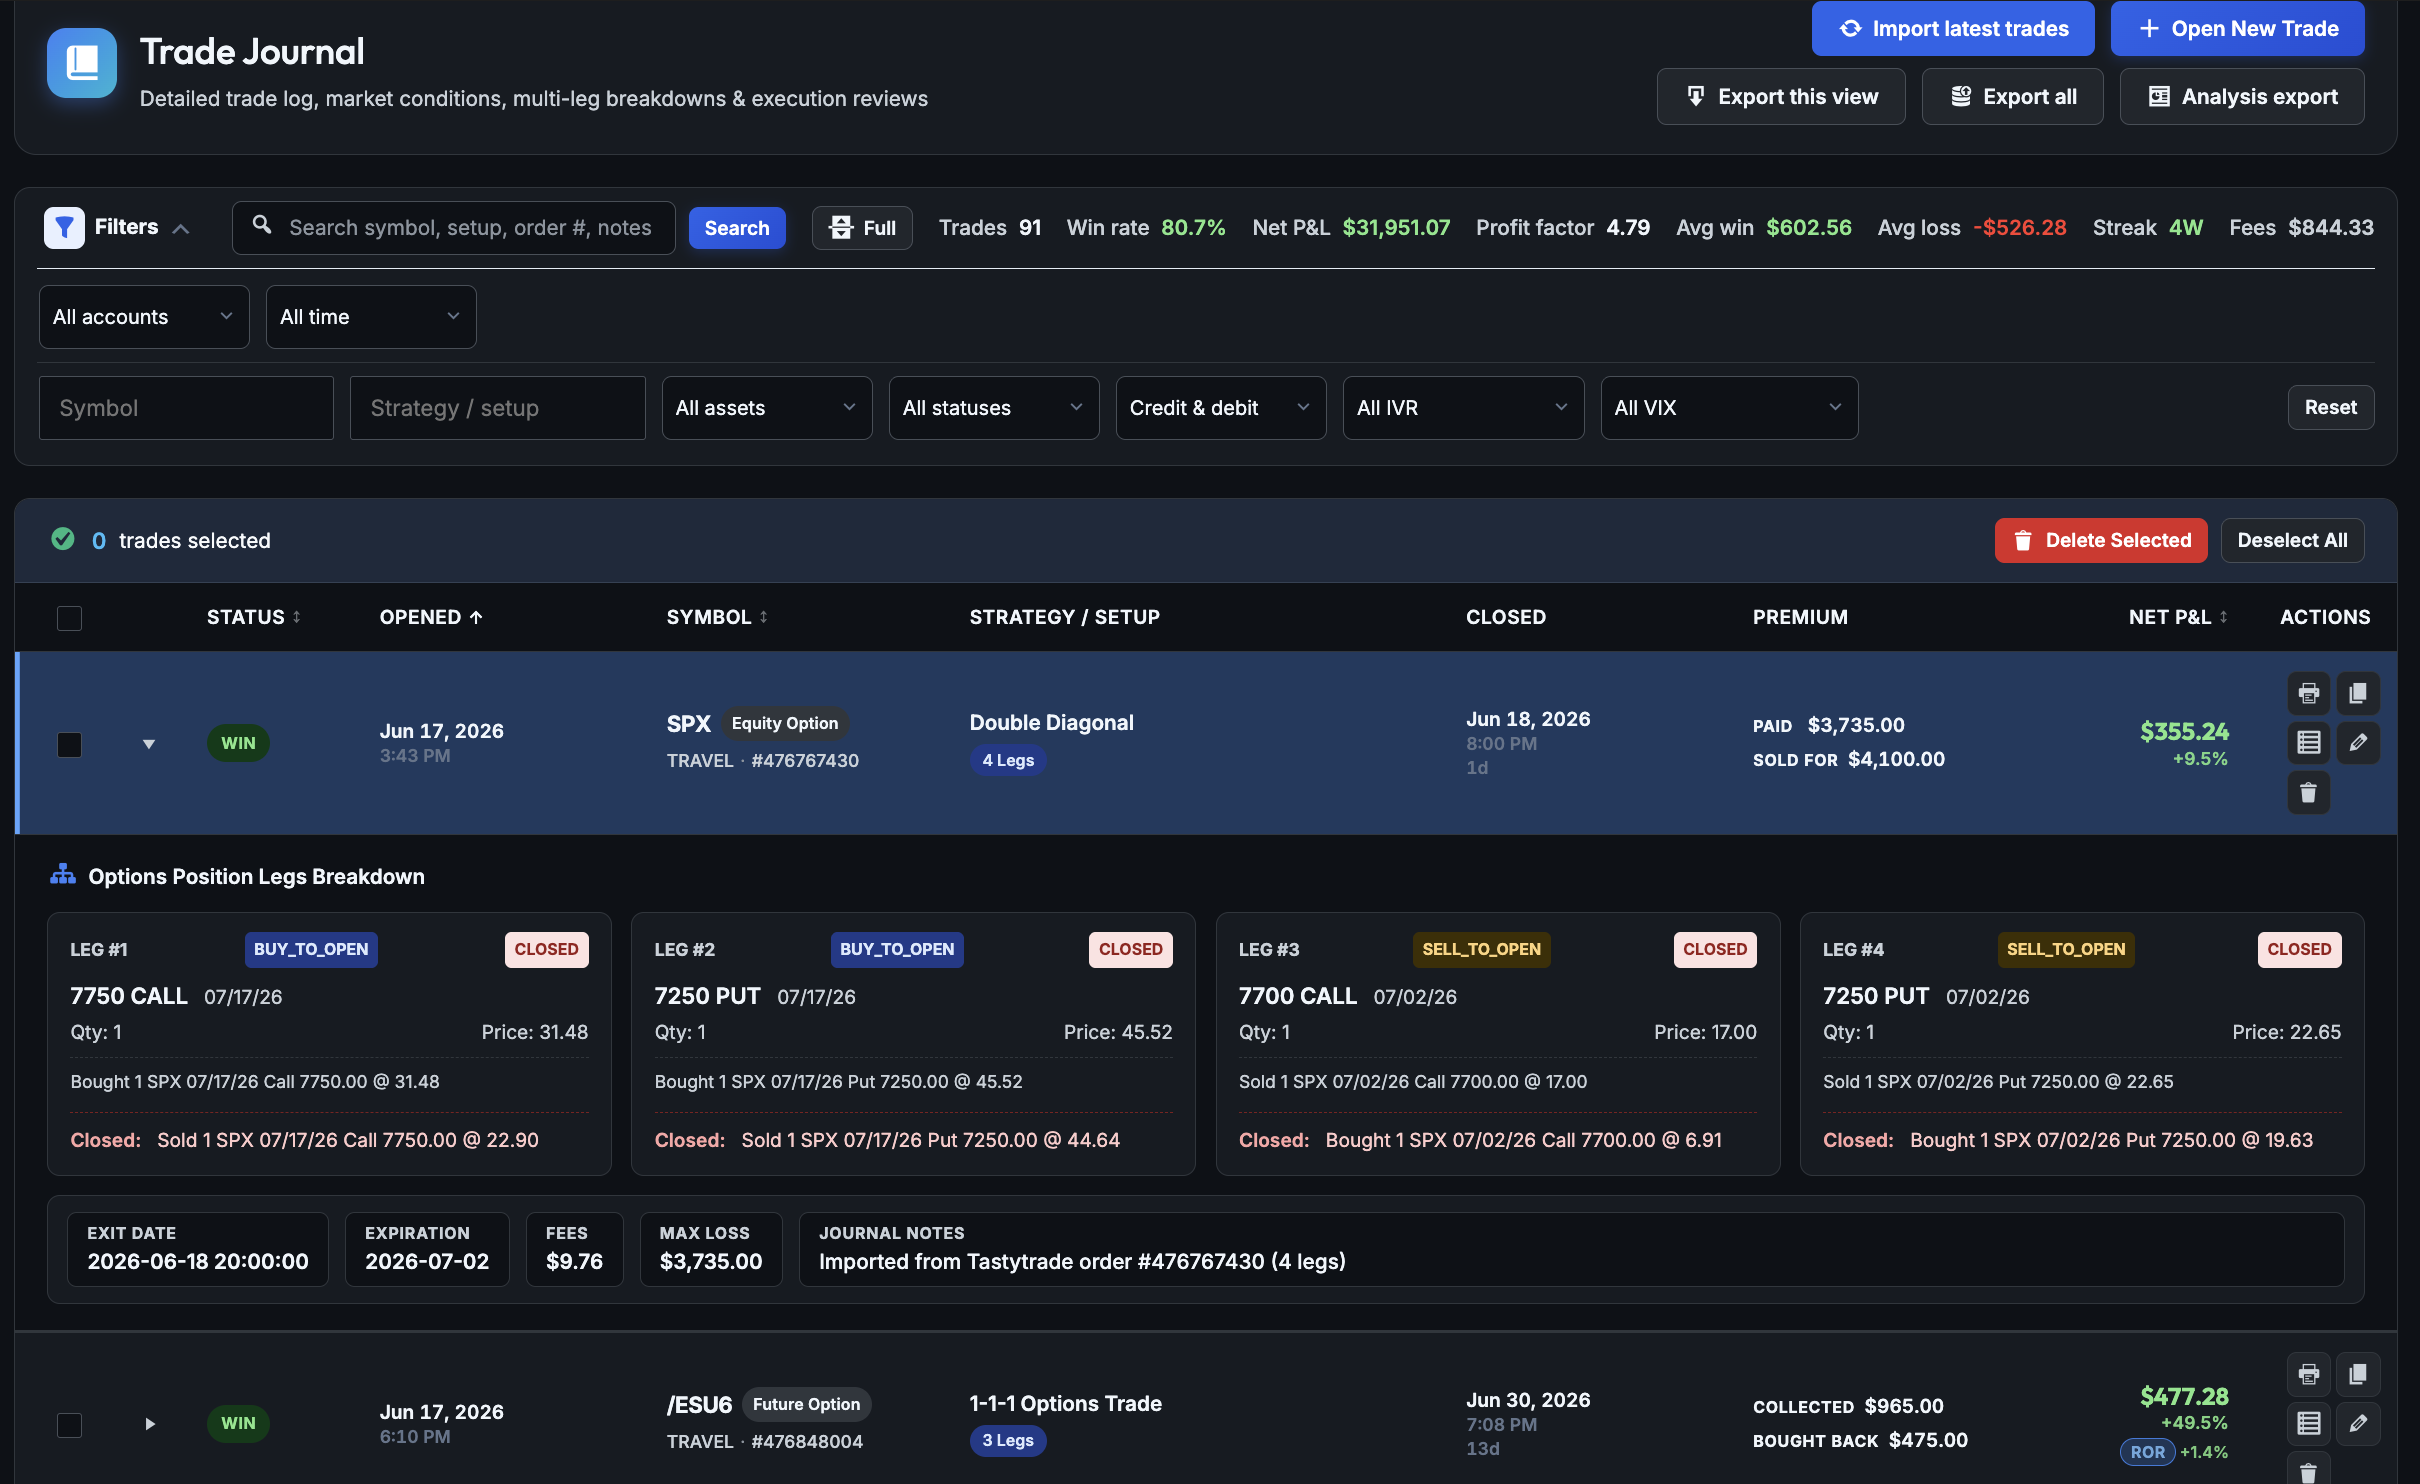The width and height of the screenshot is (2420, 1484).
Task: Click the Symbol filter input field
Action: click(186, 408)
